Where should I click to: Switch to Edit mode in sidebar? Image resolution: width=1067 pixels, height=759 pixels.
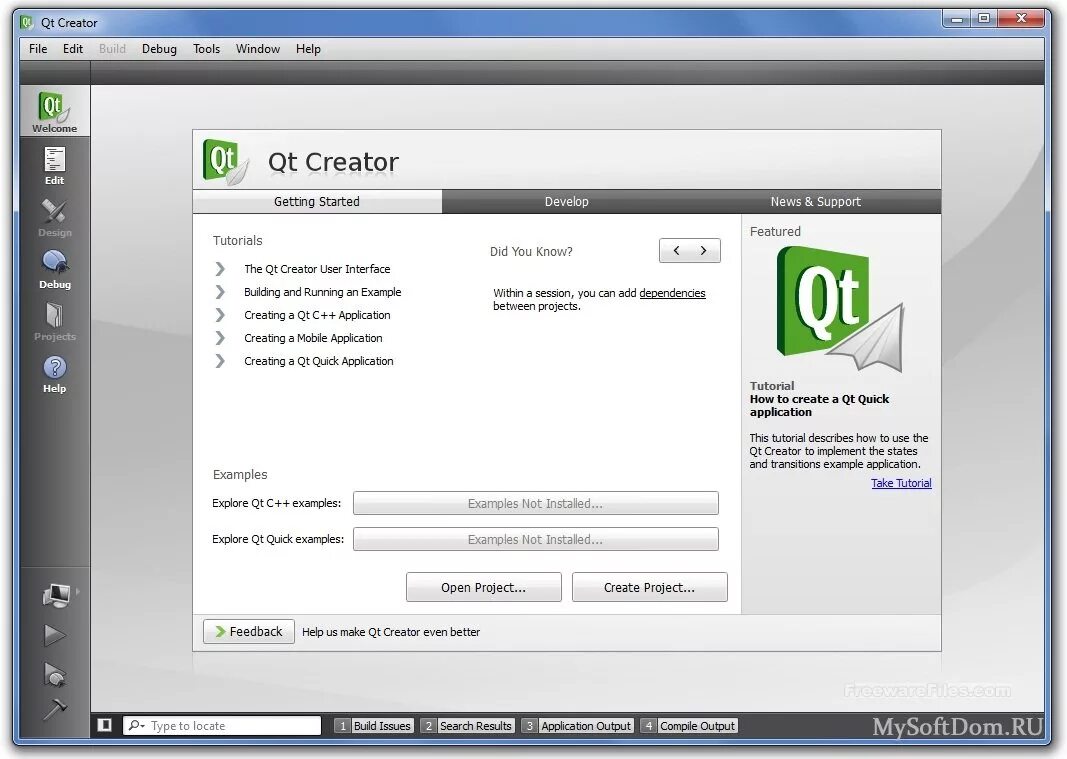point(54,165)
